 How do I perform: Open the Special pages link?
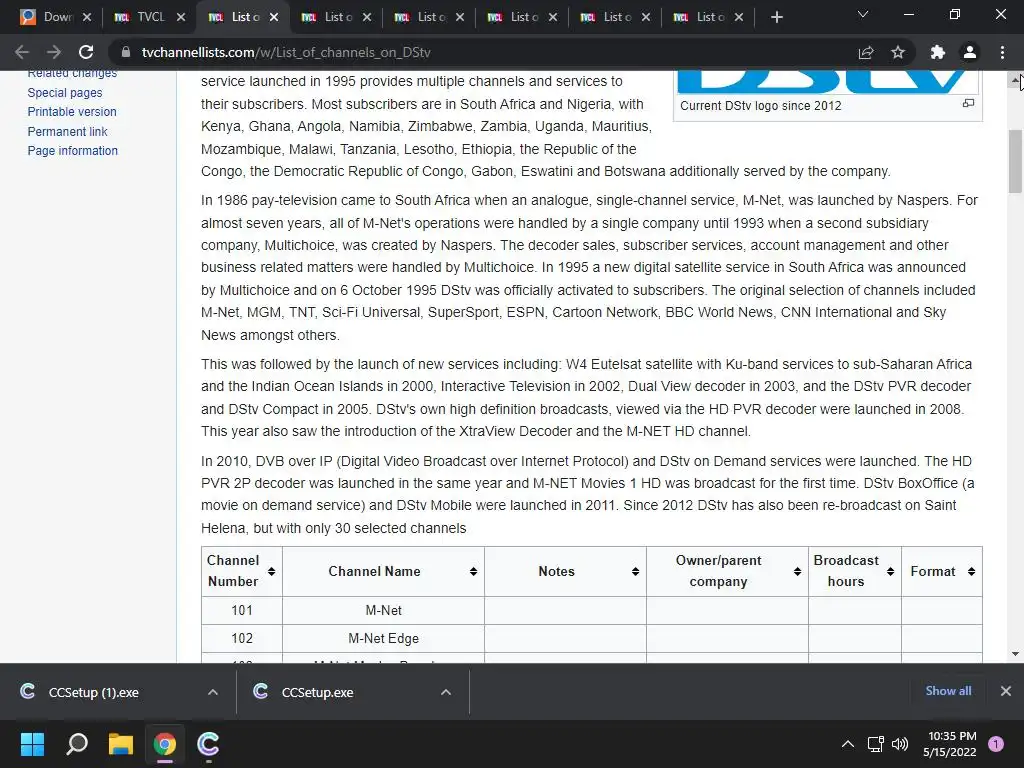pyautogui.click(x=65, y=93)
